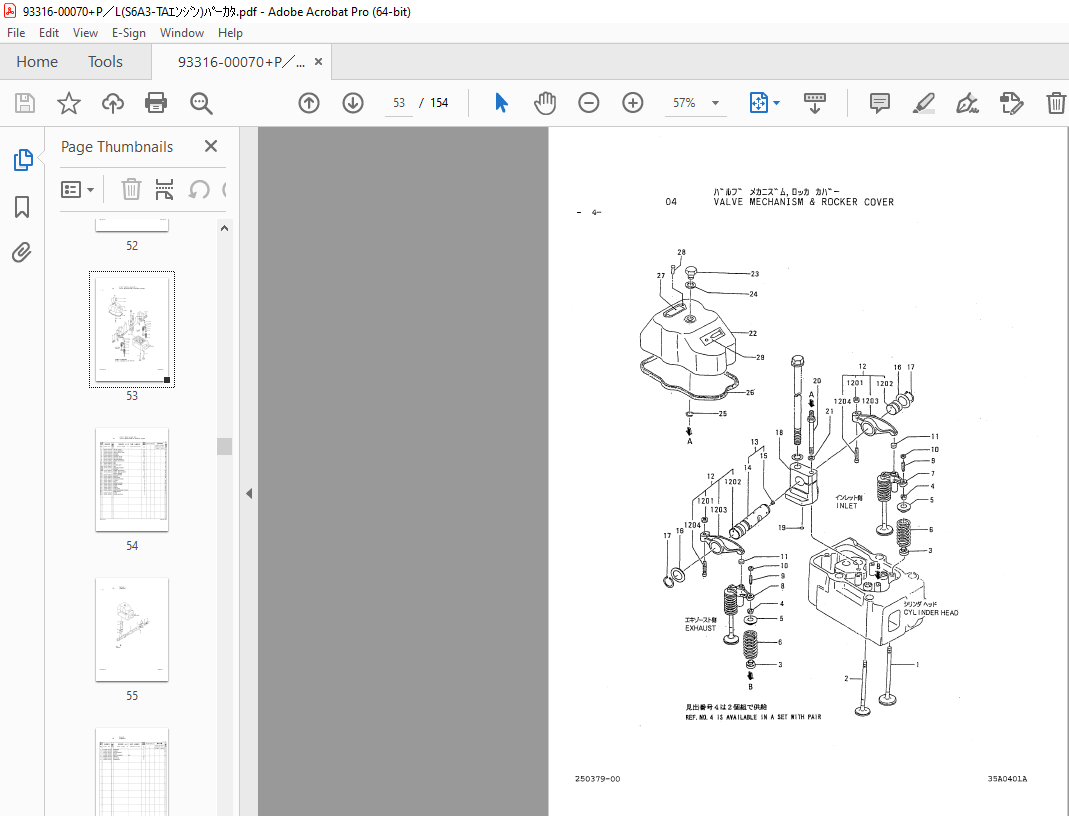This screenshot has width=1069, height=816.
Task: Click code 35A0401A at page bottom
Action: (x=1007, y=779)
